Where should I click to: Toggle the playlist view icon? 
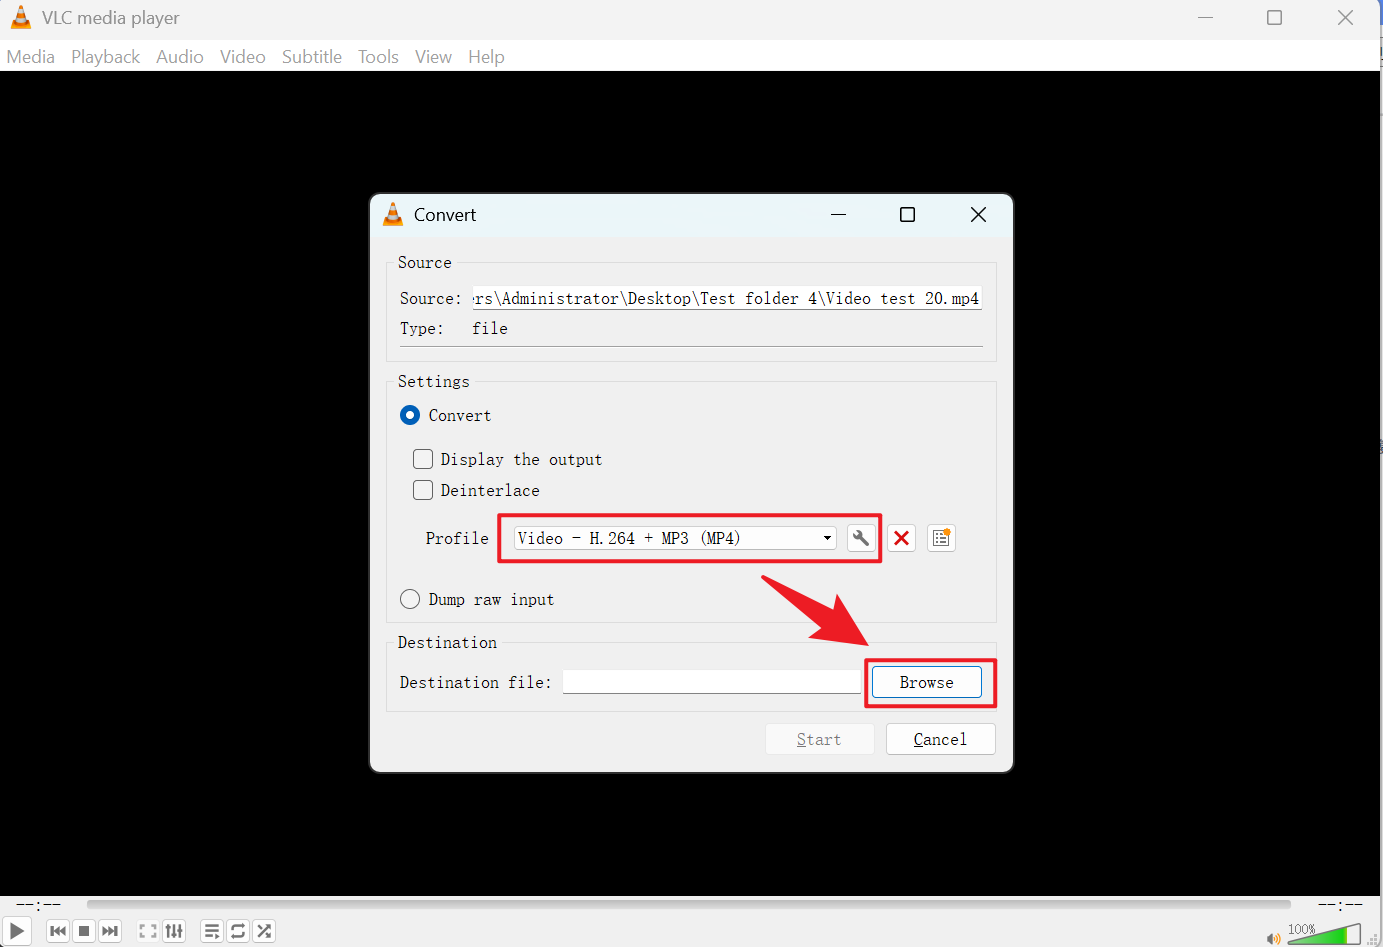tap(212, 931)
